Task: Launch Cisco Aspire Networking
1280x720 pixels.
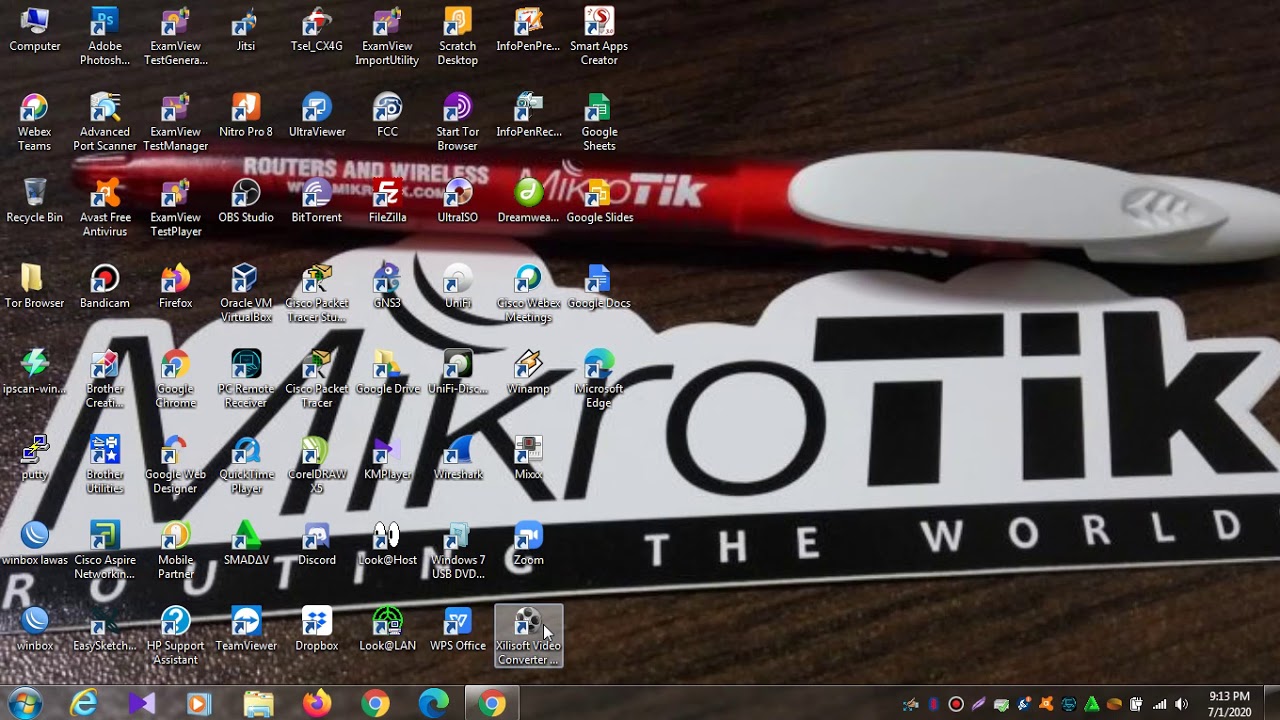Action: coord(105,549)
